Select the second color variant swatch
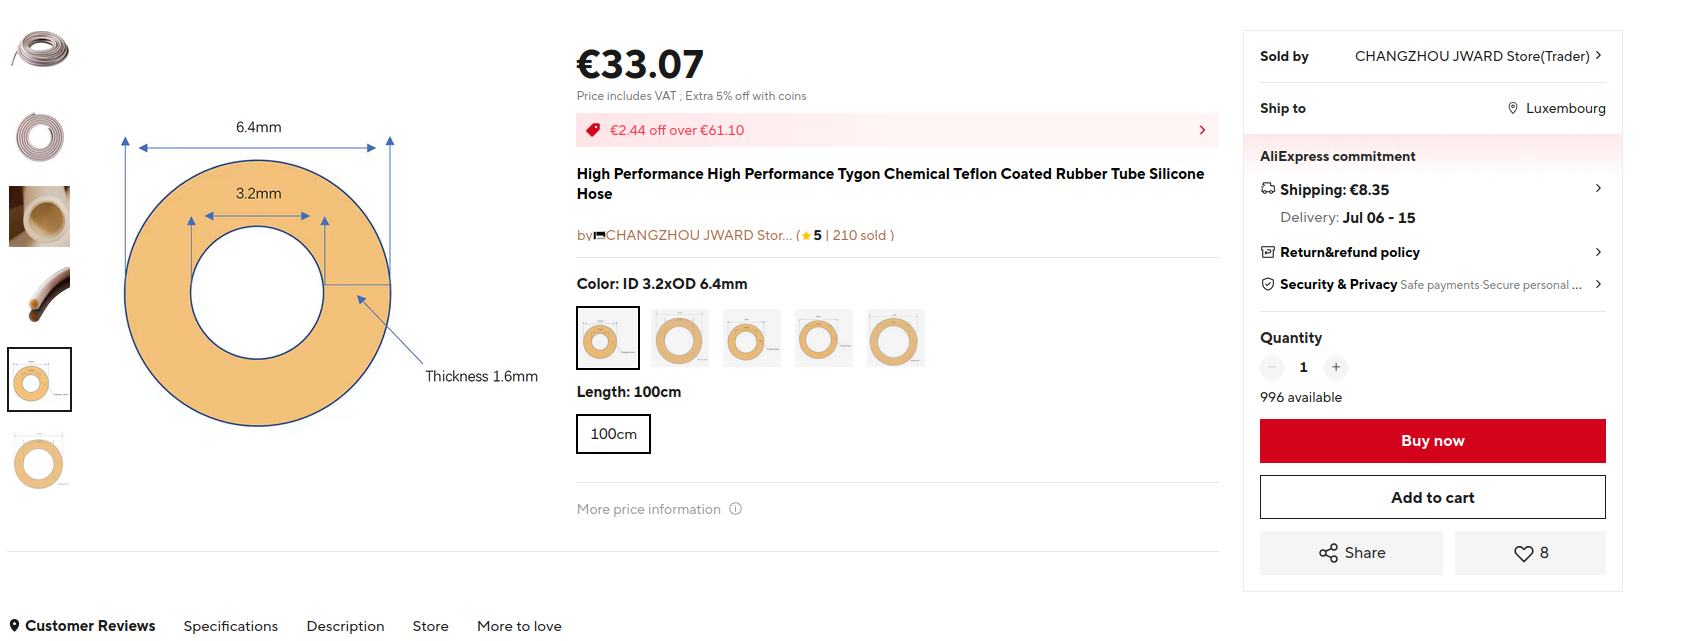1695x641 pixels. pyautogui.click(x=679, y=339)
